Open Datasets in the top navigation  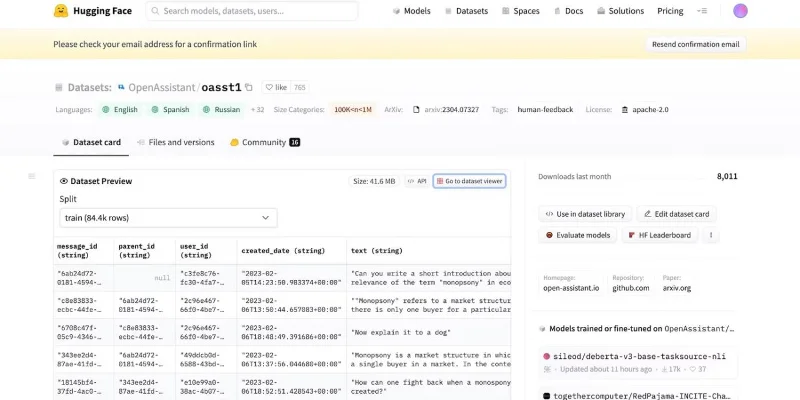pos(466,11)
